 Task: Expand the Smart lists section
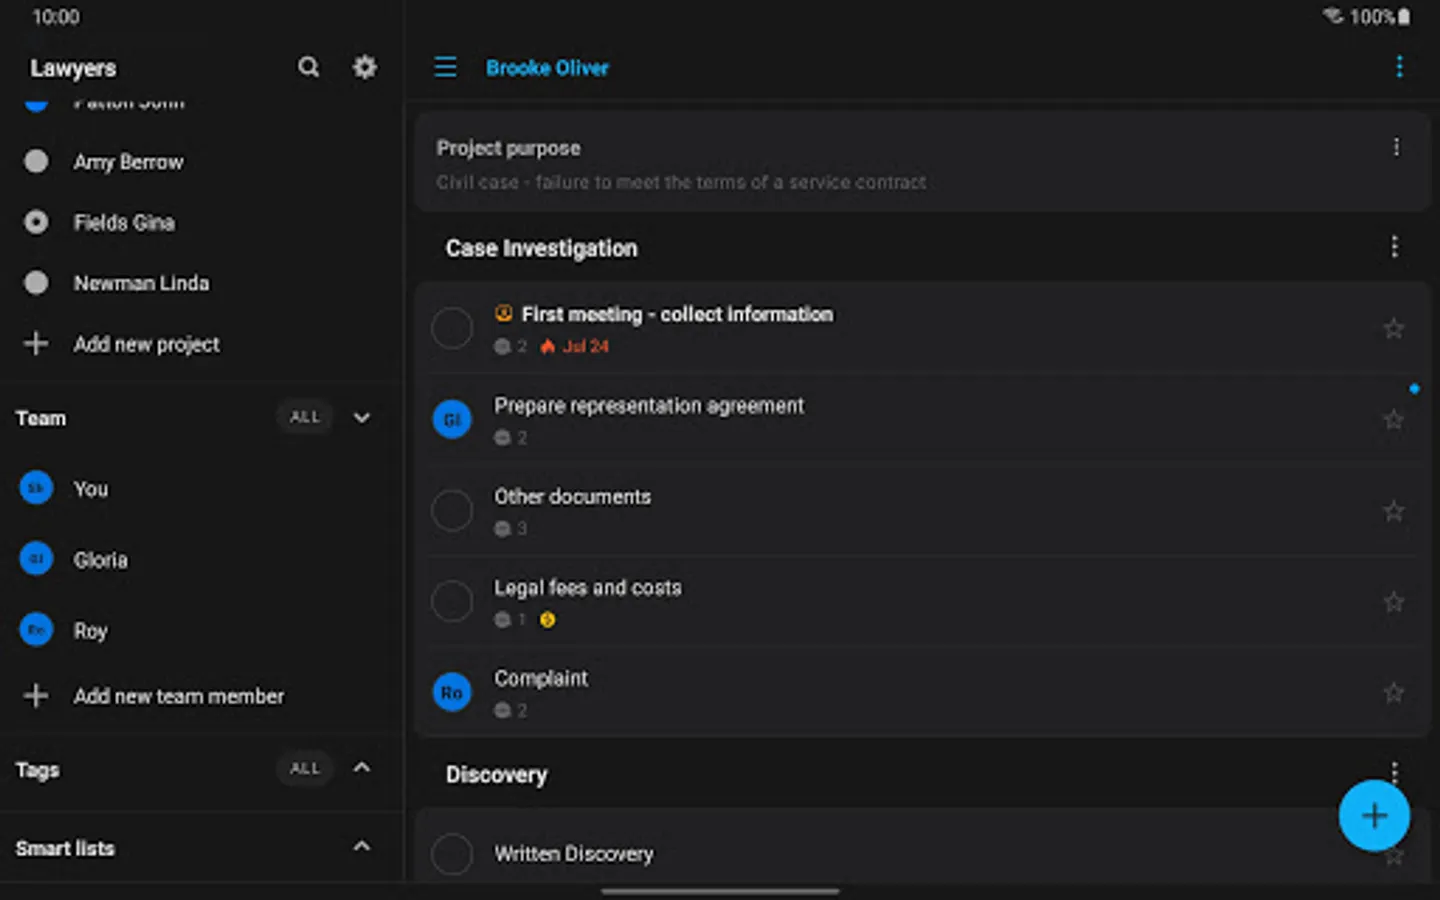click(x=362, y=847)
